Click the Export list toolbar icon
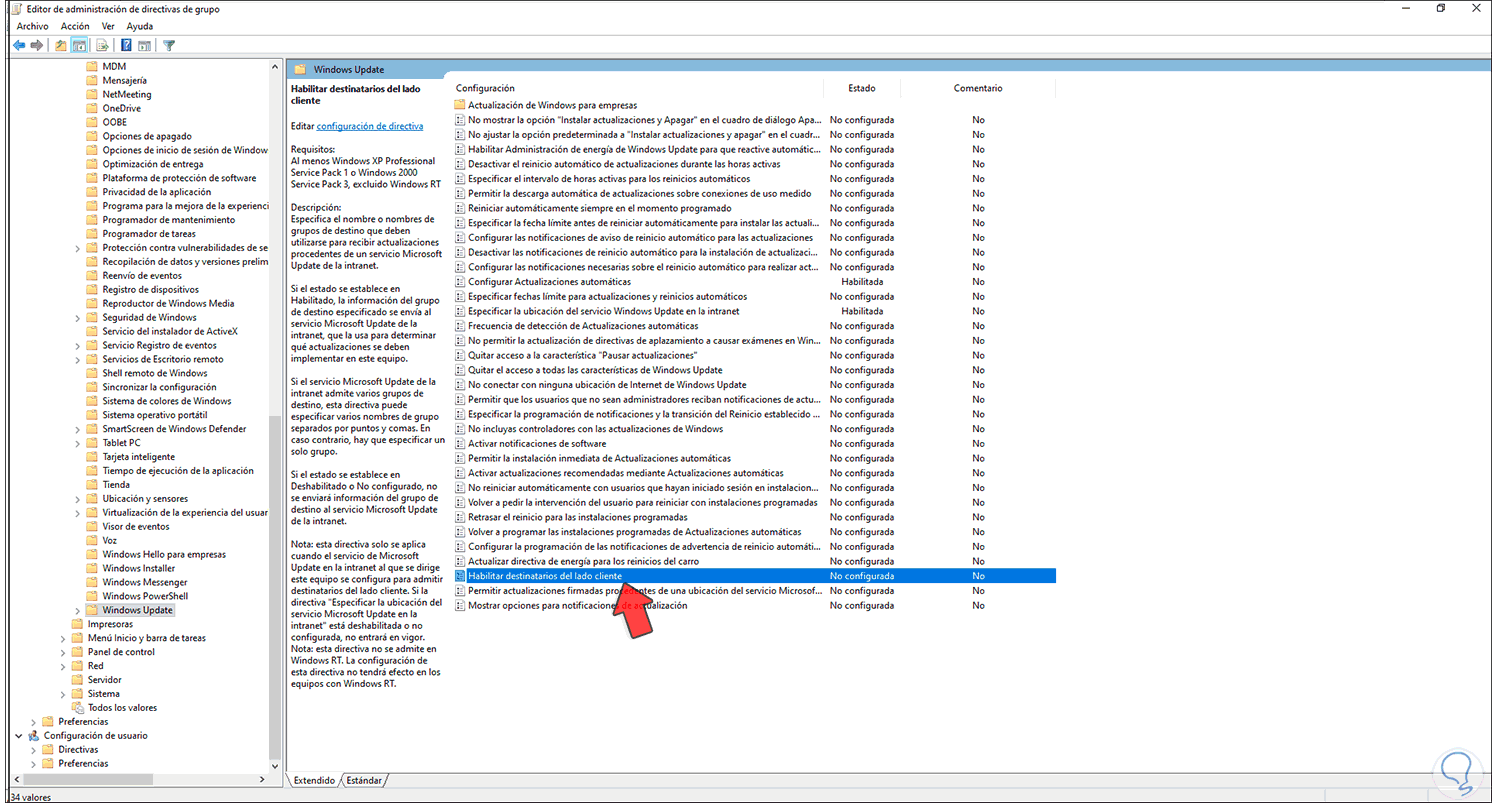 coord(102,45)
